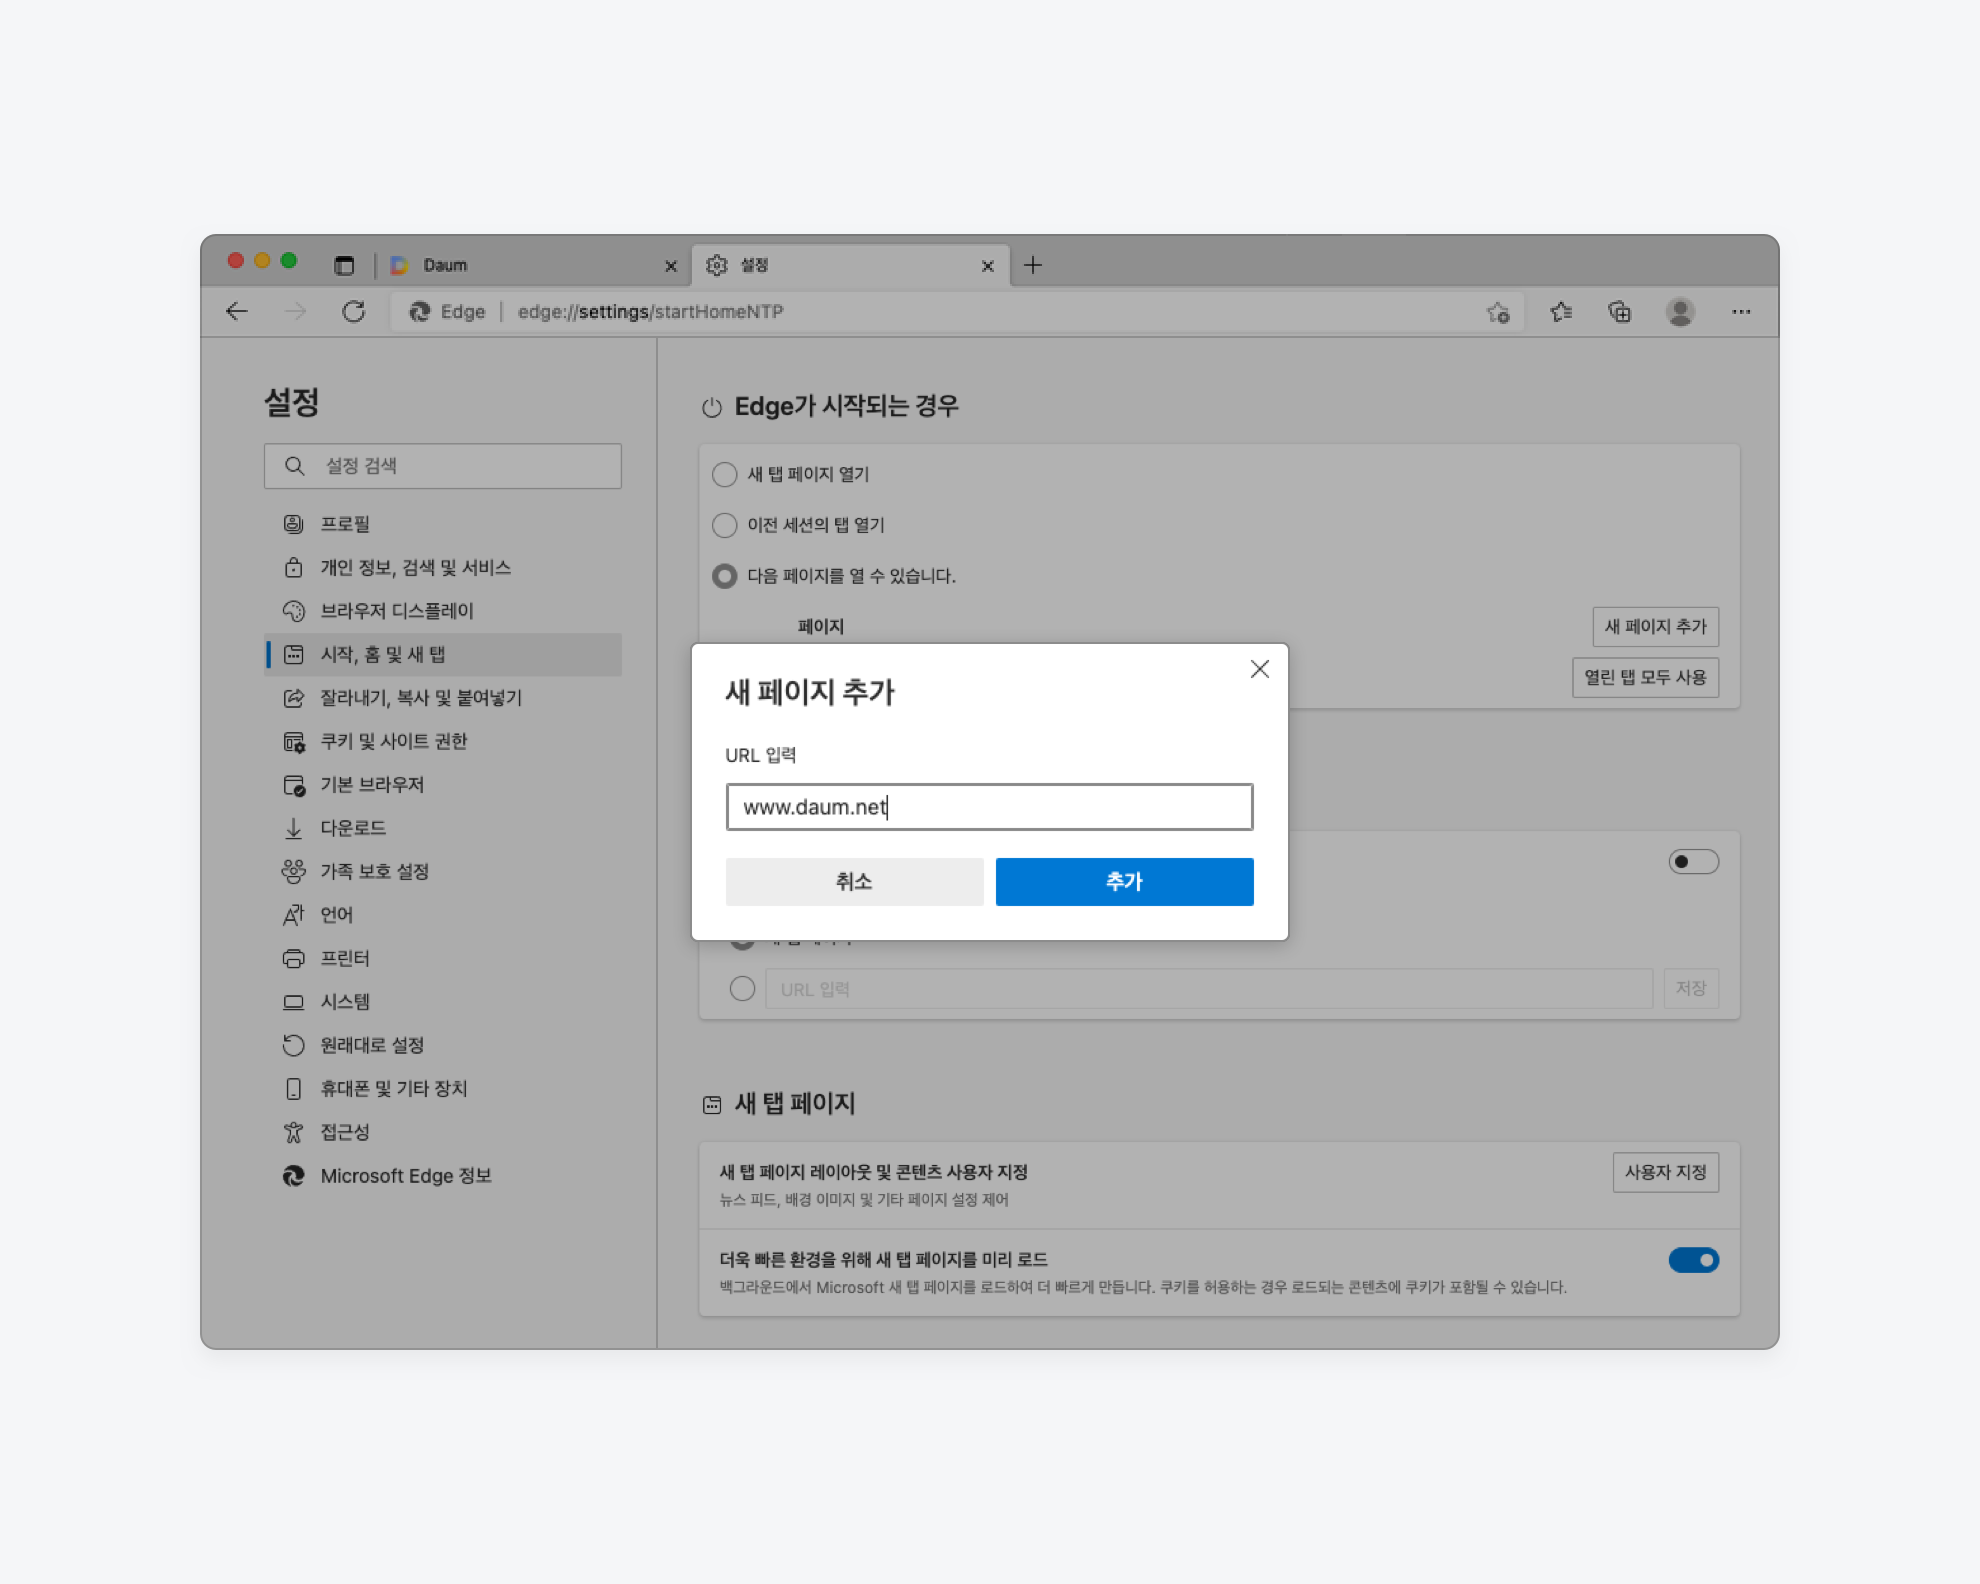Click the close X button on dialog
Screen dimensions: 1980x1584
coord(1259,669)
